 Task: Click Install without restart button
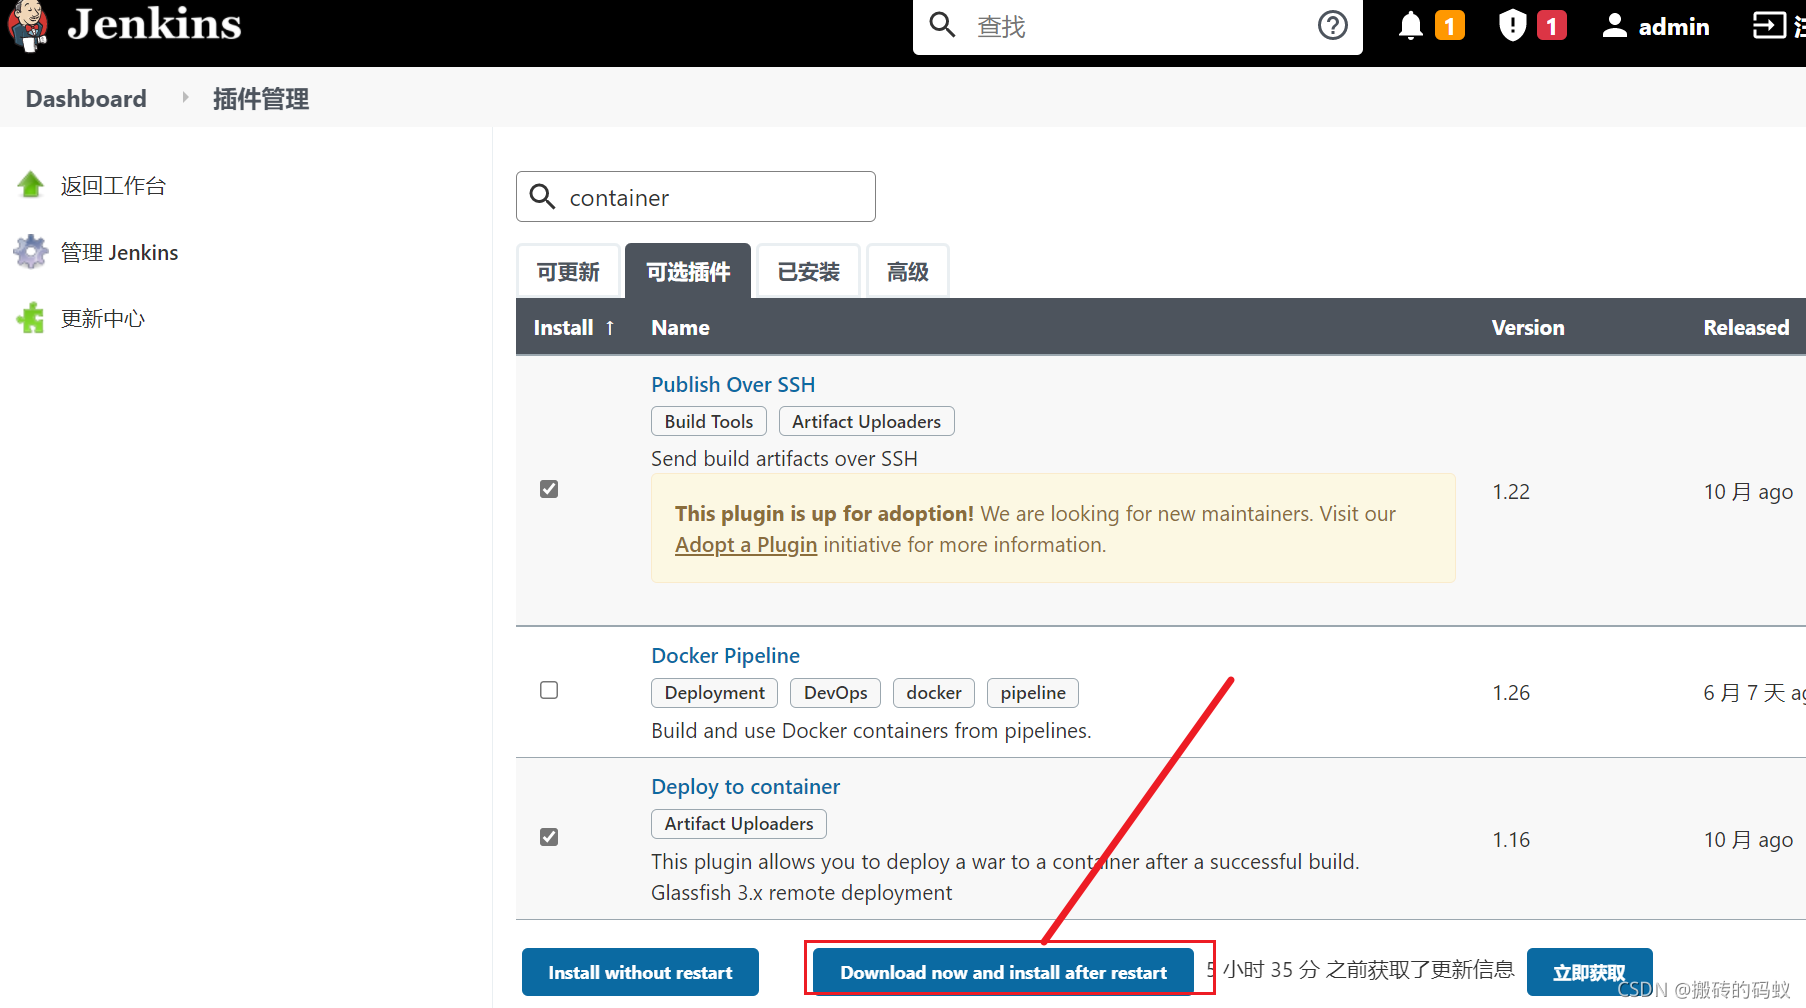coord(640,972)
